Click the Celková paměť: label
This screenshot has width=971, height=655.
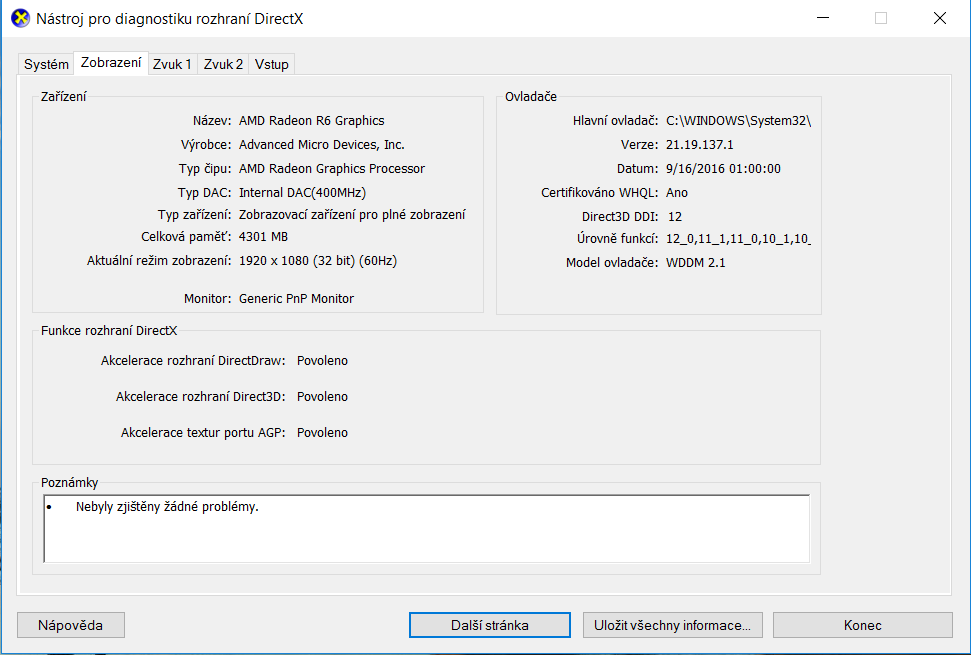pos(186,237)
